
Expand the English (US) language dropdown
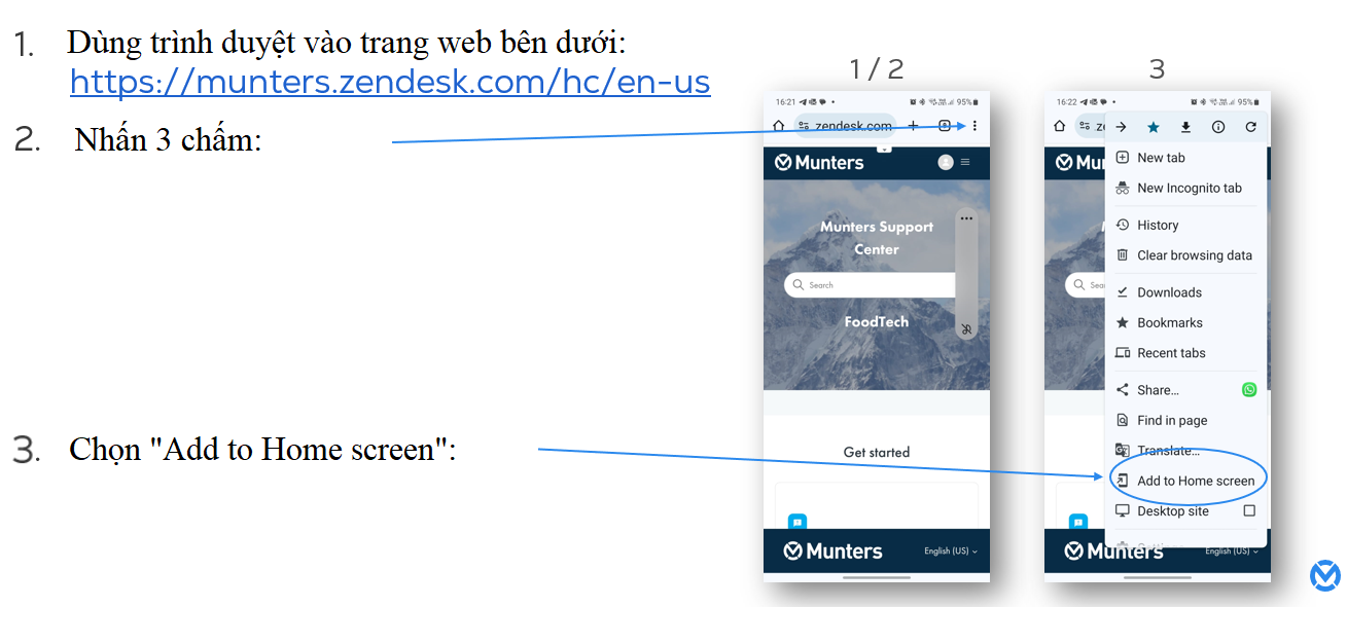point(950,551)
